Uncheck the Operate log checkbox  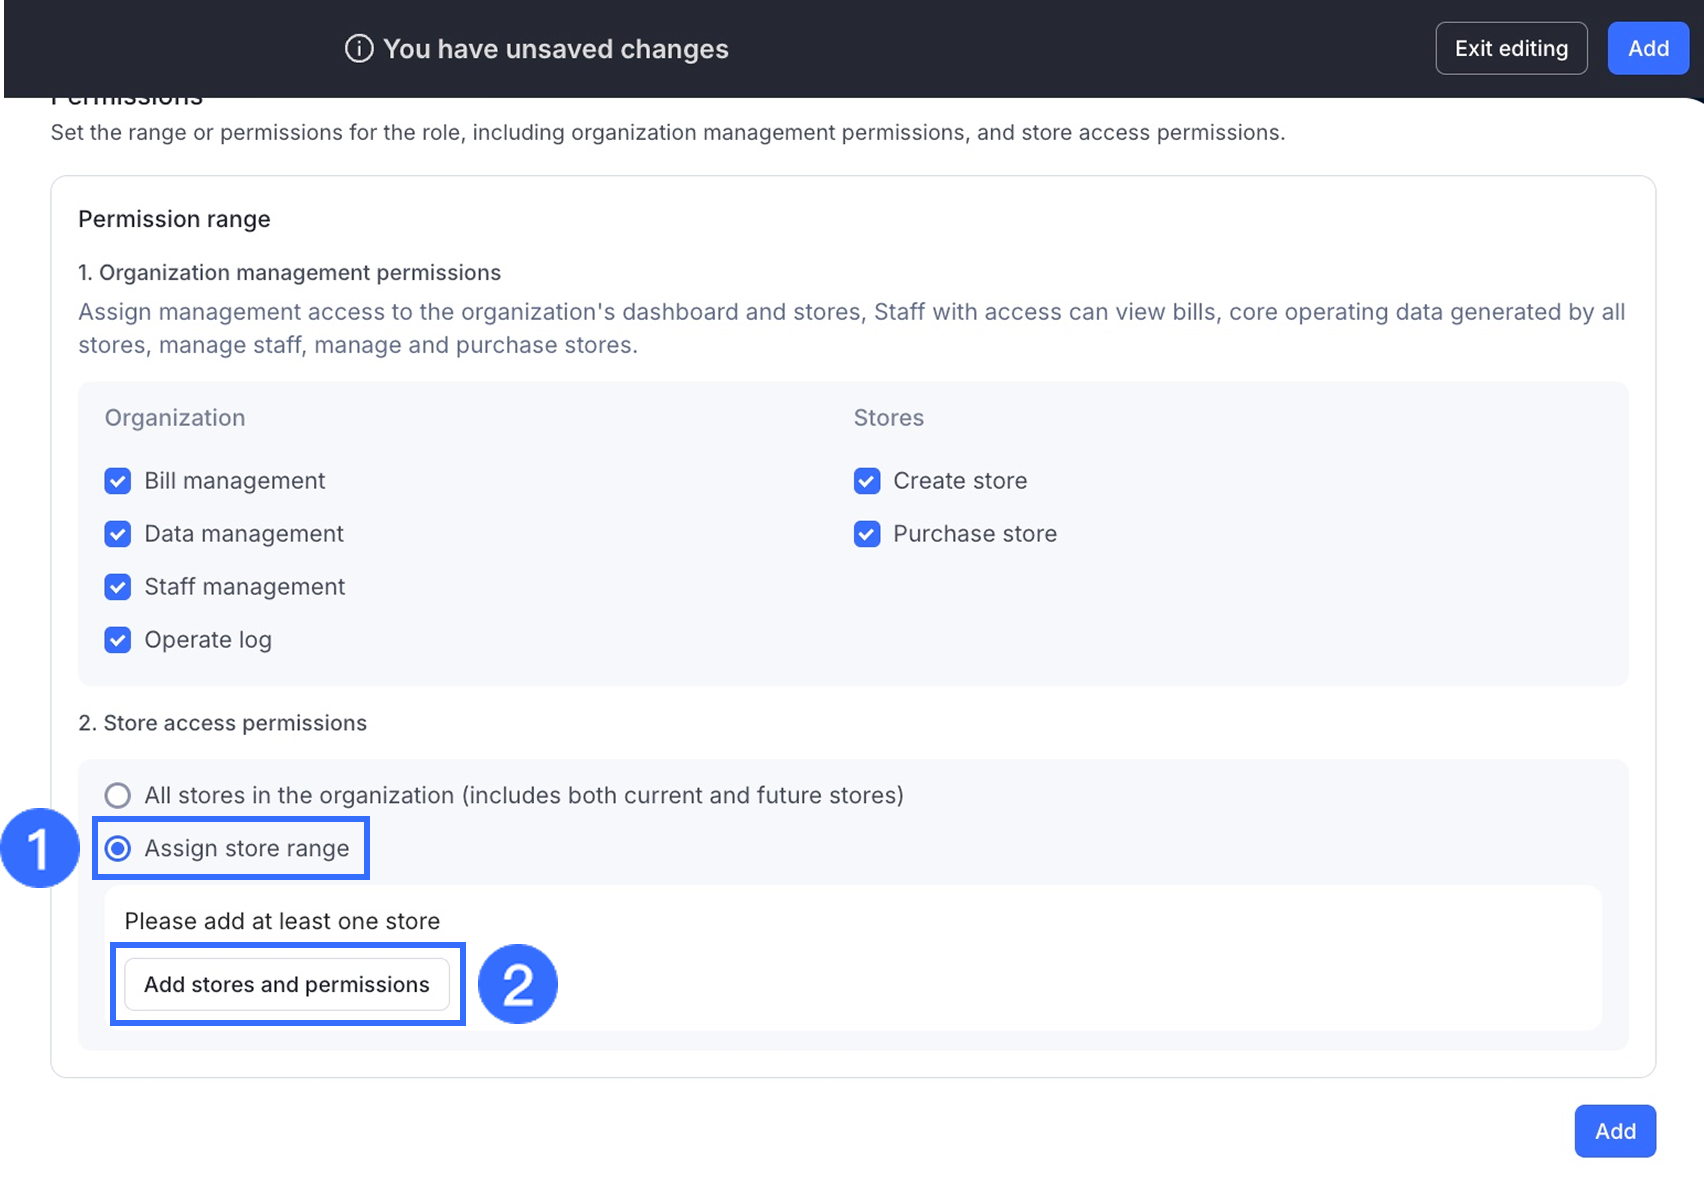pyautogui.click(x=118, y=640)
